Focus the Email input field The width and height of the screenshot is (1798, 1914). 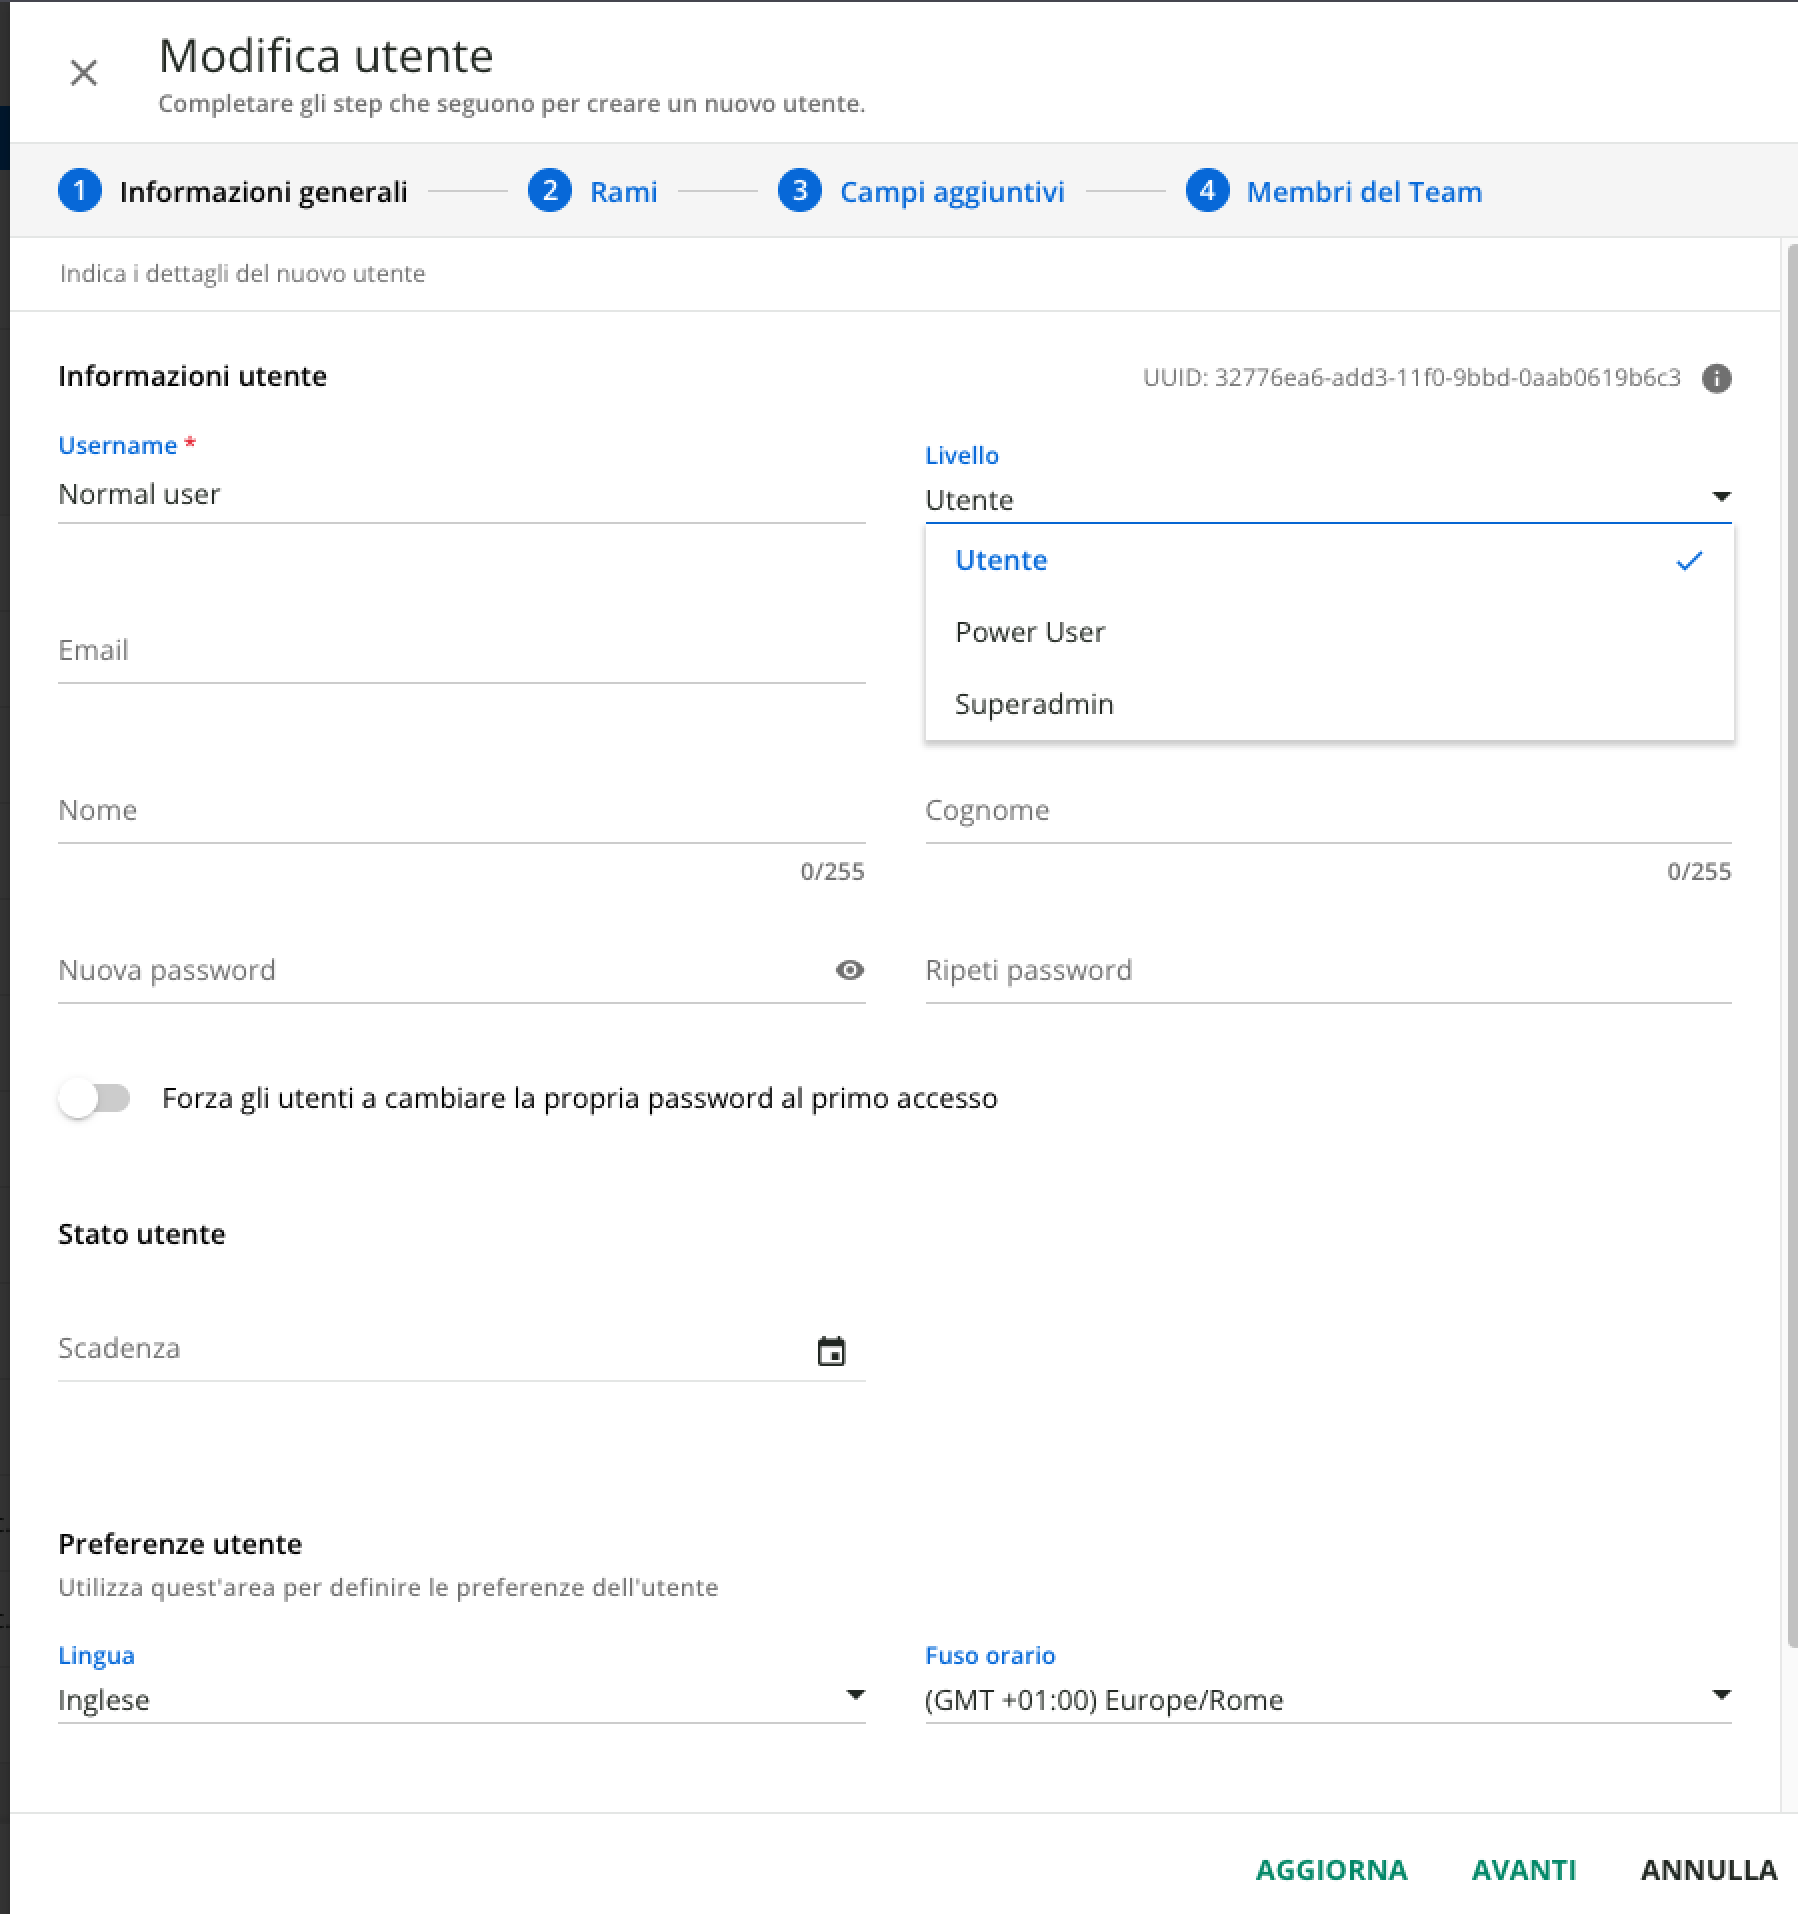pyautogui.click(x=460, y=651)
